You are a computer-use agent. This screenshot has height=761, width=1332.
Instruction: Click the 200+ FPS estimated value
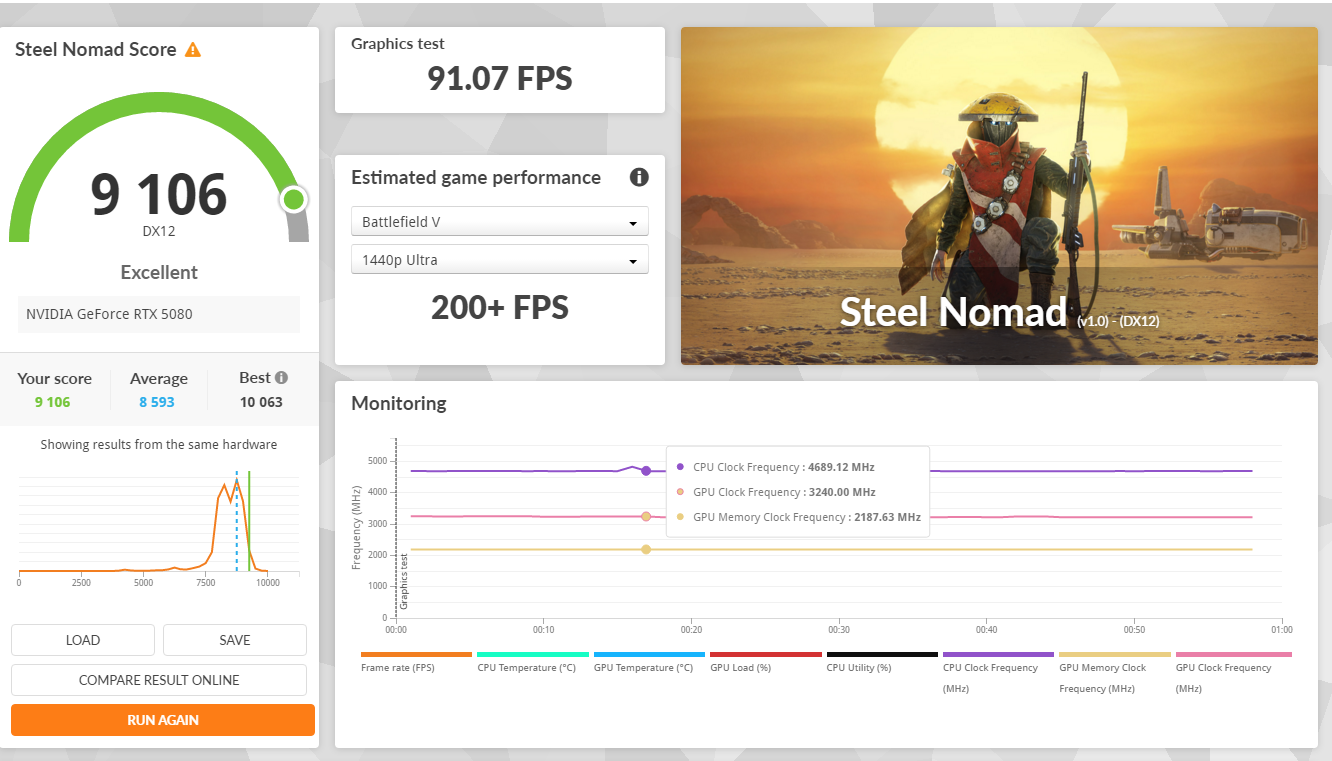pyautogui.click(x=500, y=307)
